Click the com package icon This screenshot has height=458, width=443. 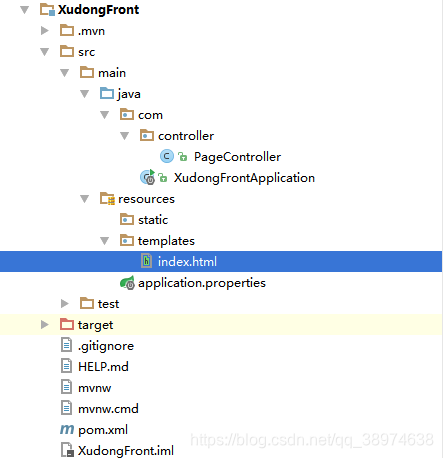(127, 114)
